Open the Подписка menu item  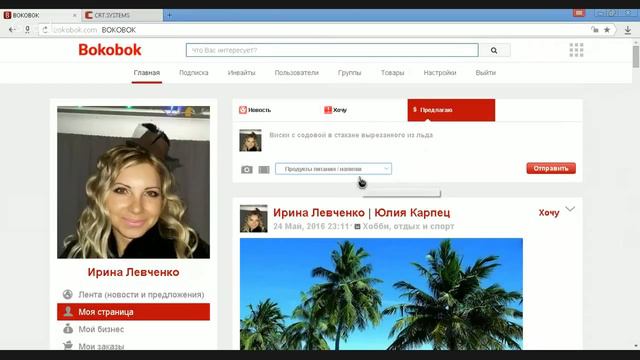pos(193,73)
